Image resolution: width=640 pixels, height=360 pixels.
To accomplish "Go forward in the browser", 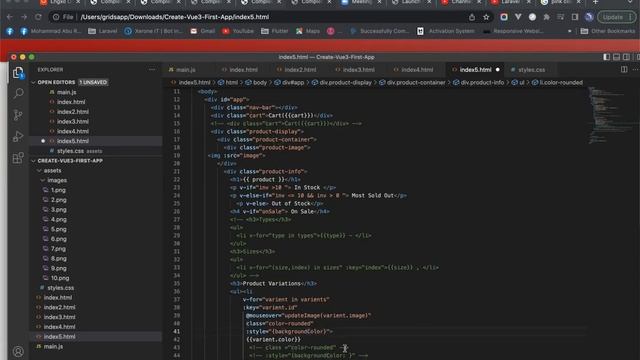I will click(24, 17).
